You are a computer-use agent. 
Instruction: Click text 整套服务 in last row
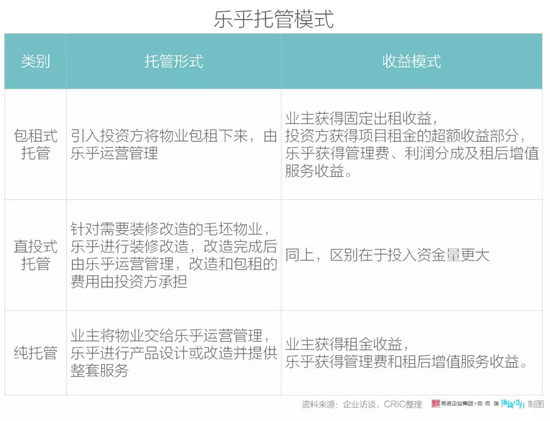(x=100, y=370)
